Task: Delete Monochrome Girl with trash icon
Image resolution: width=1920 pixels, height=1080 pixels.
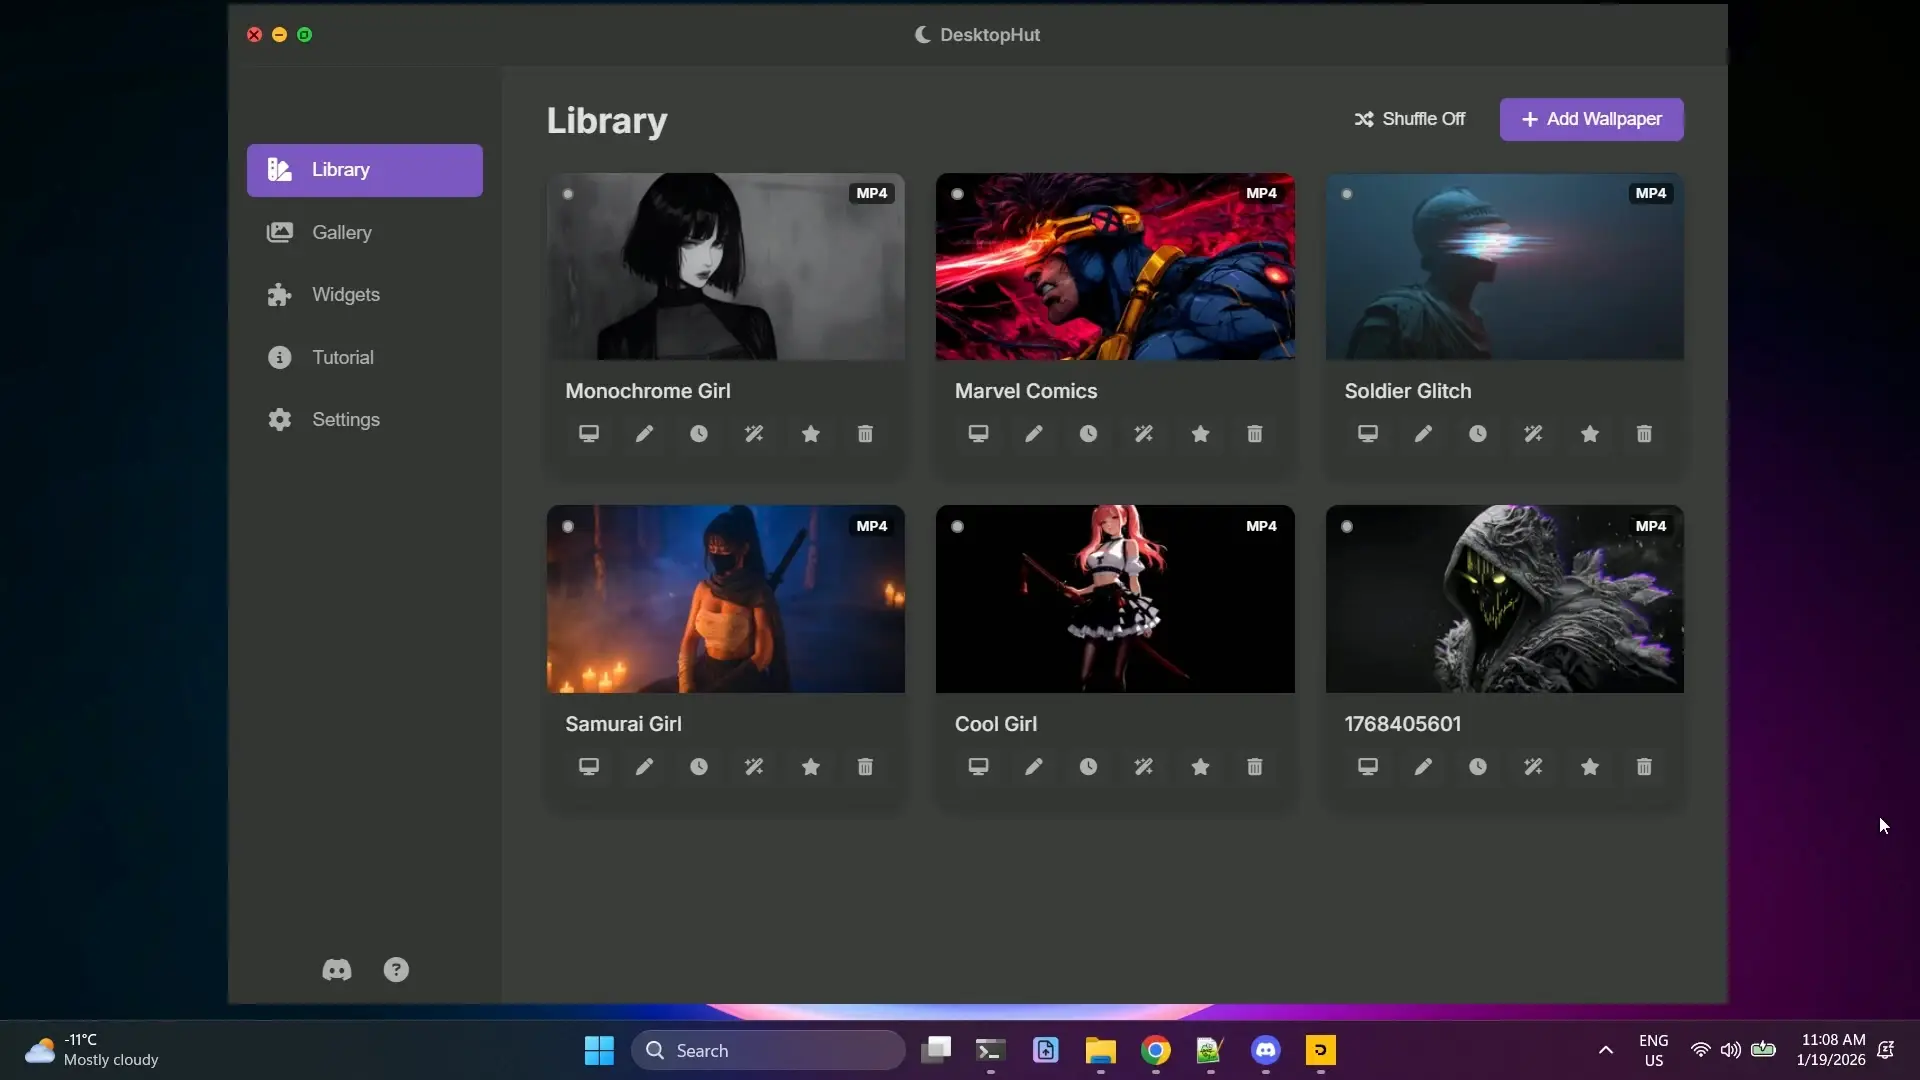Action: pyautogui.click(x=865, y=434)
